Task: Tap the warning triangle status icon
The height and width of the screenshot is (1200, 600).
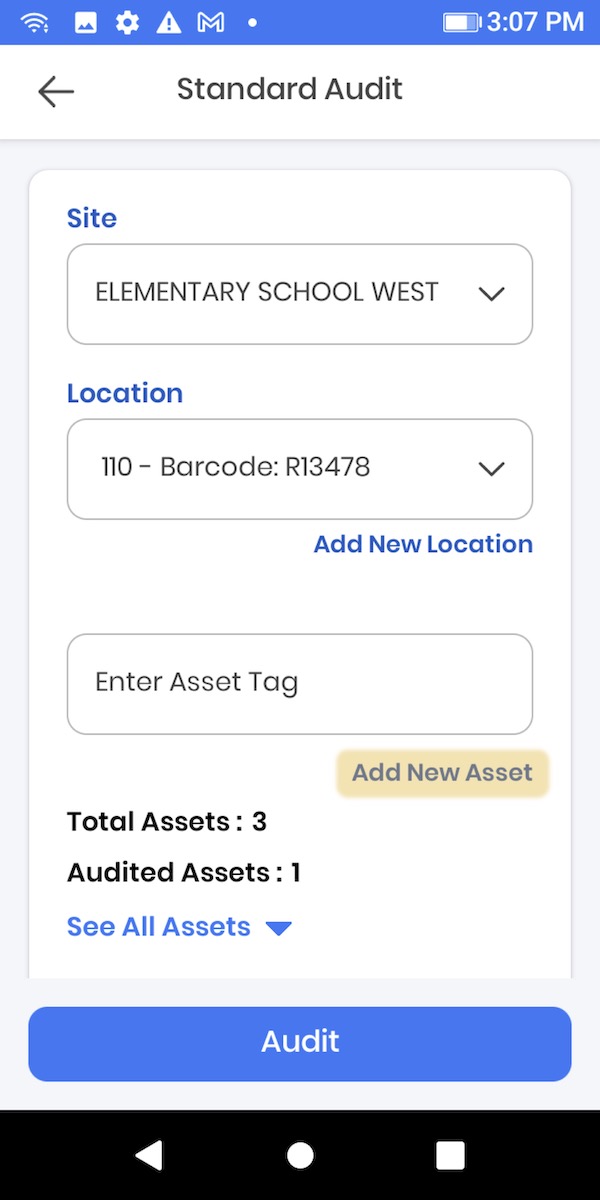Action: 168,22
